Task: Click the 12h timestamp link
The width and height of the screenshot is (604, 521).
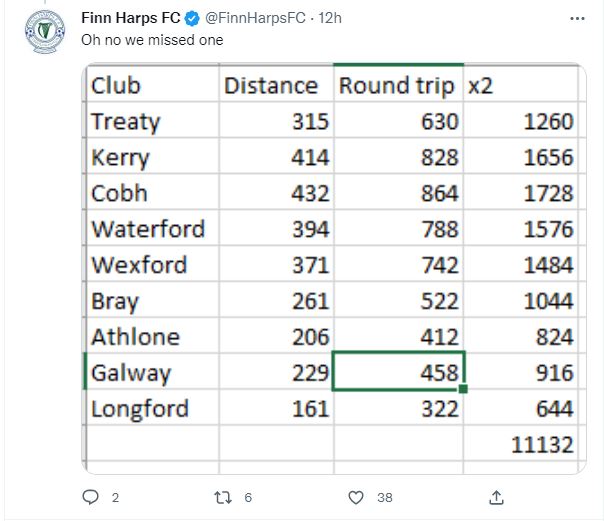Action: [x=330, y=18]
